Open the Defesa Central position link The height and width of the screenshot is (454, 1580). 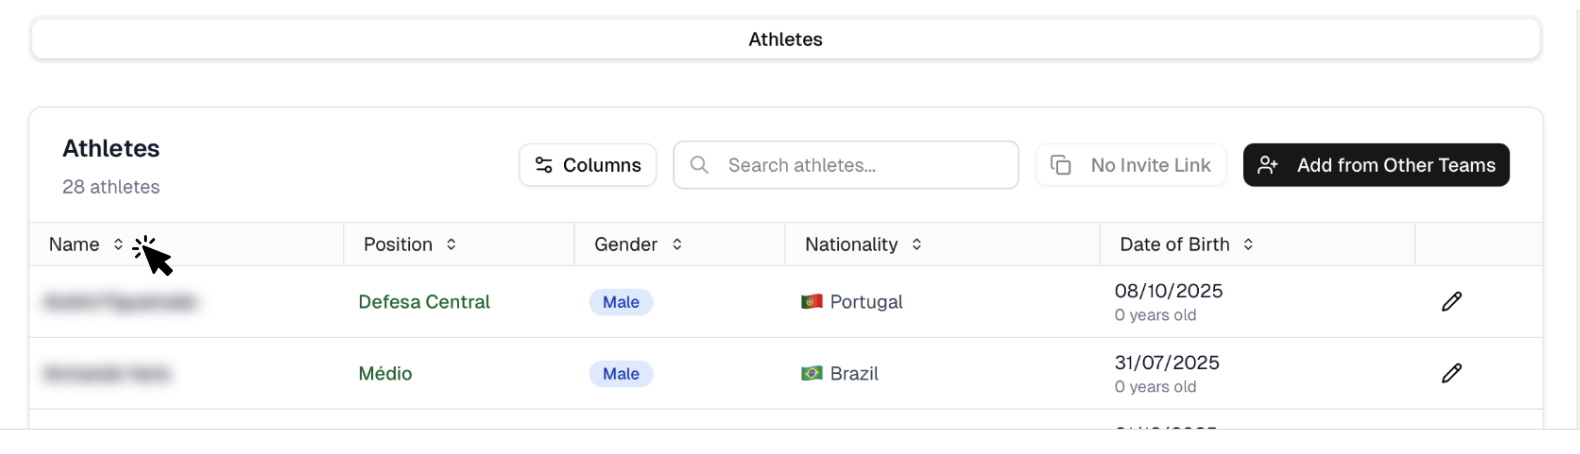(x=424, y=301)
